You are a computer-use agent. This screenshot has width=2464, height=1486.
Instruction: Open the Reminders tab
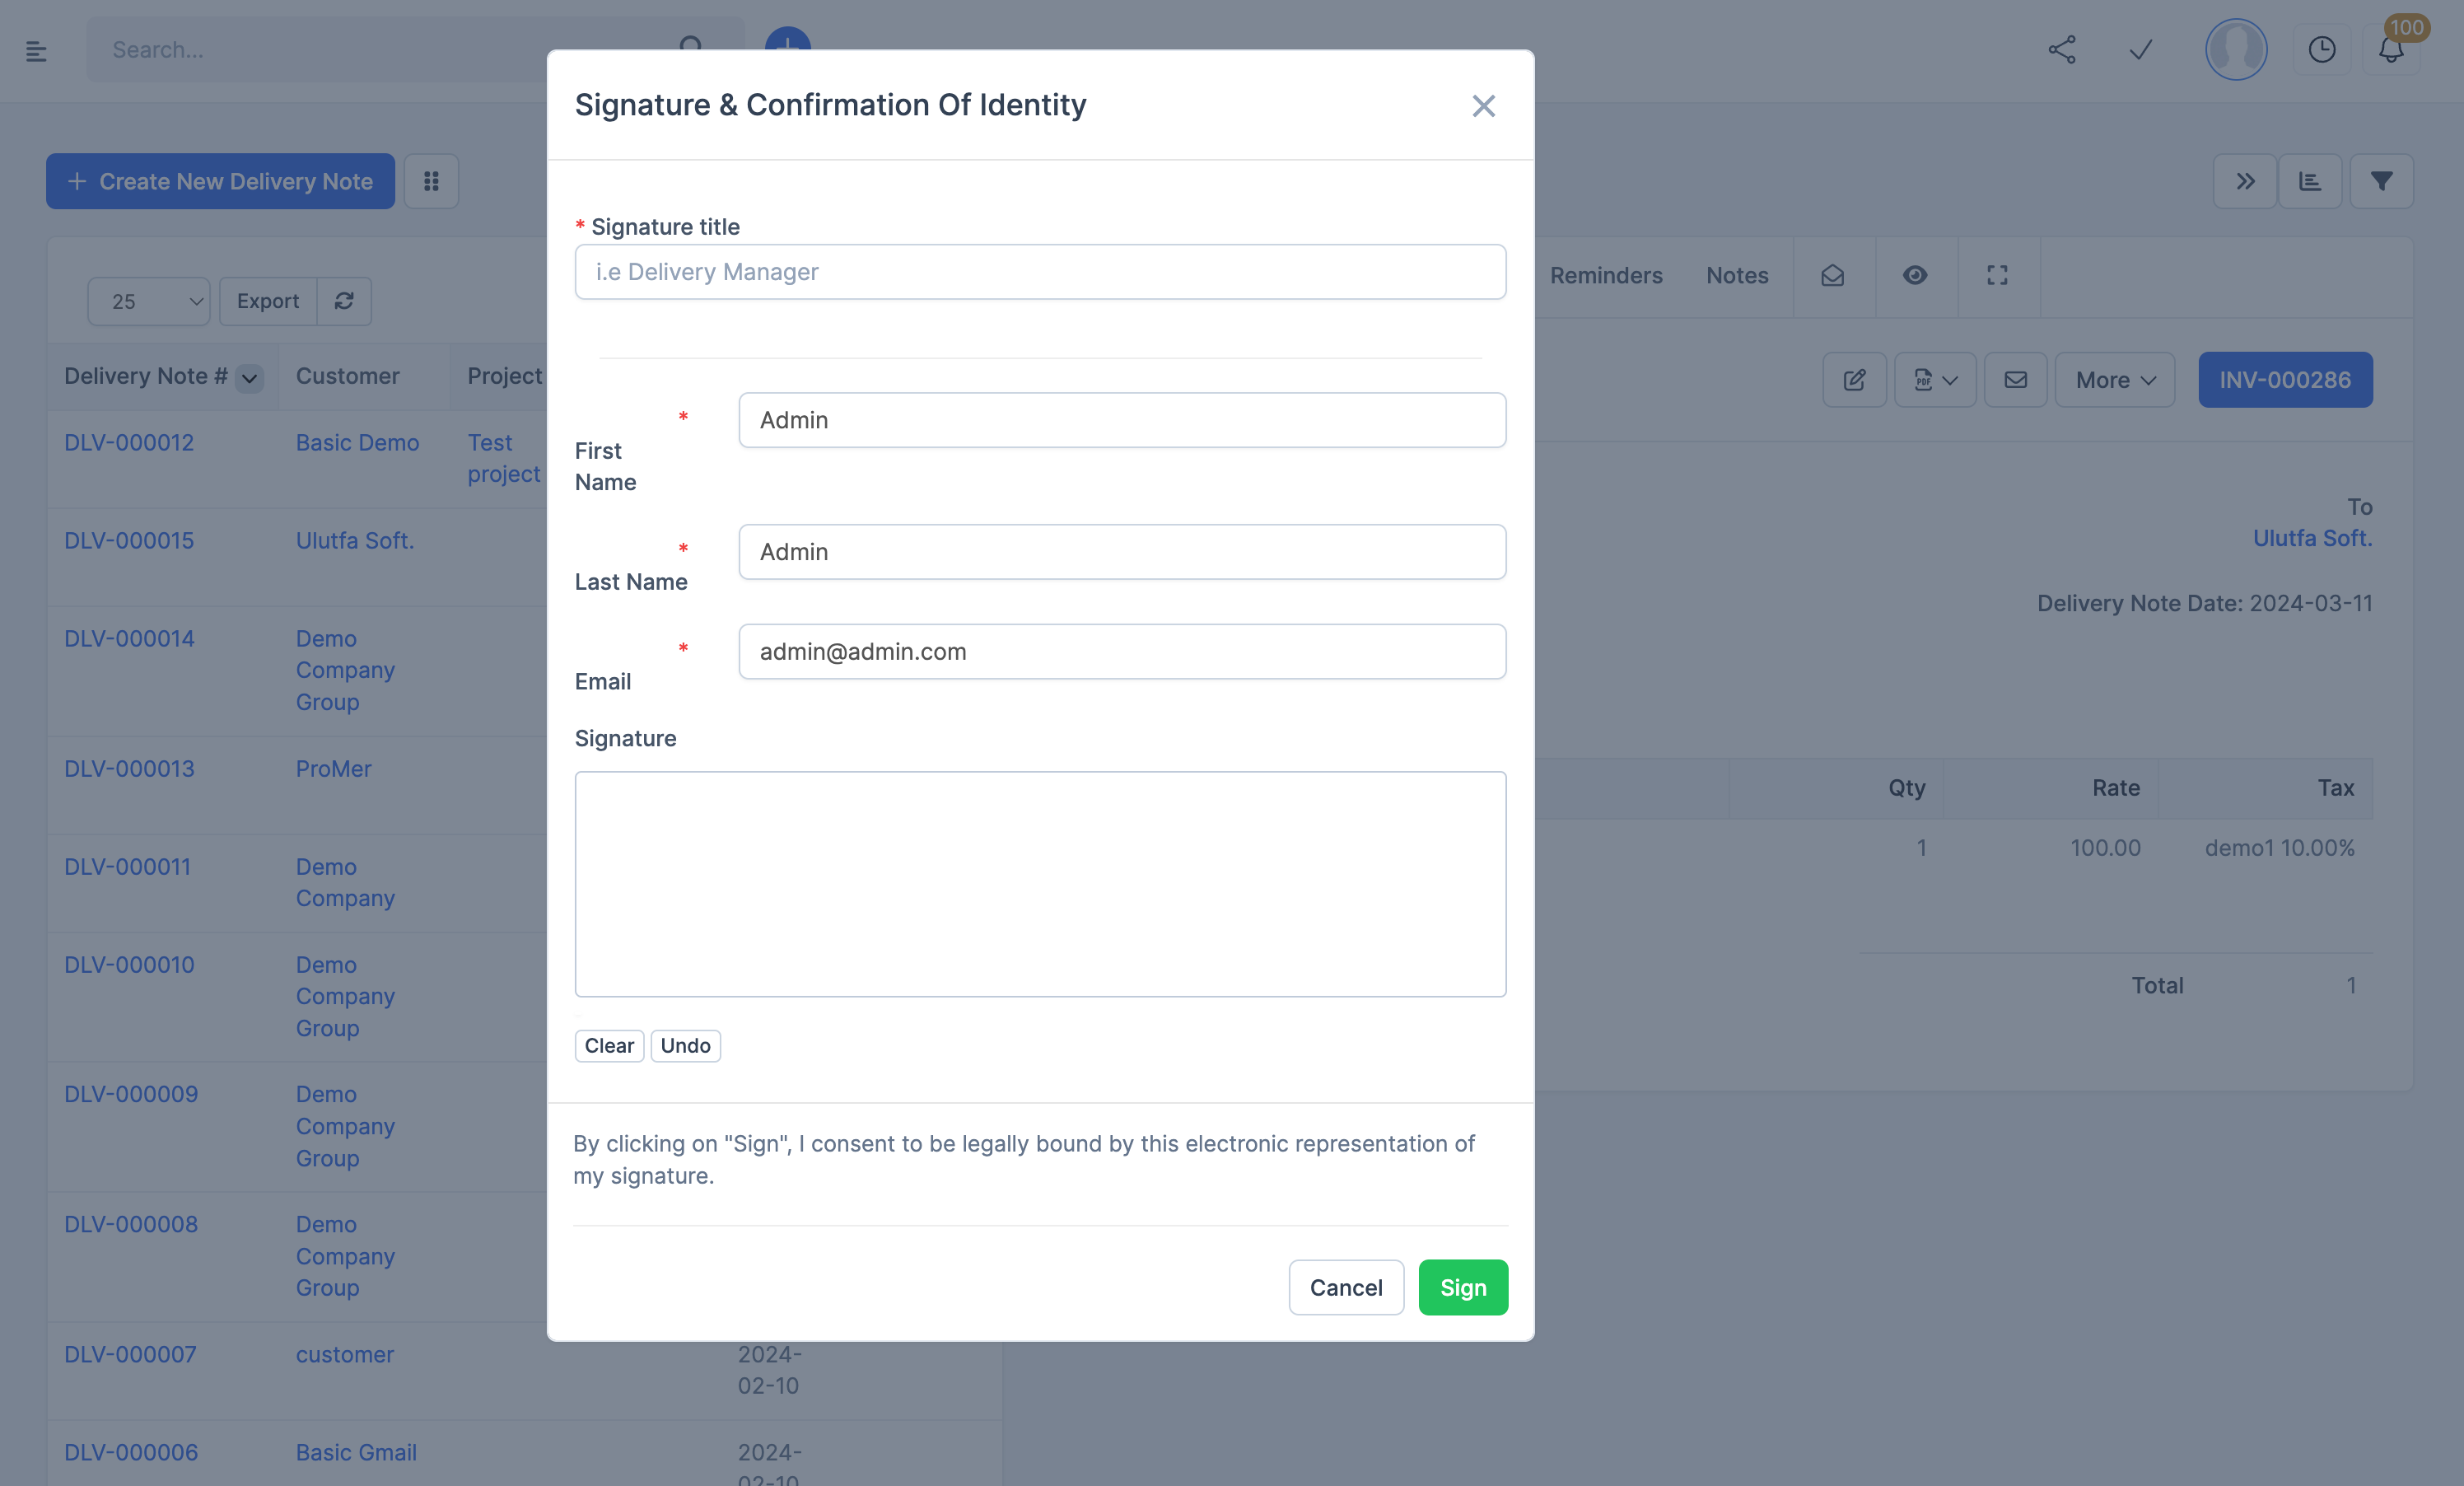[x=1605, y=276]
